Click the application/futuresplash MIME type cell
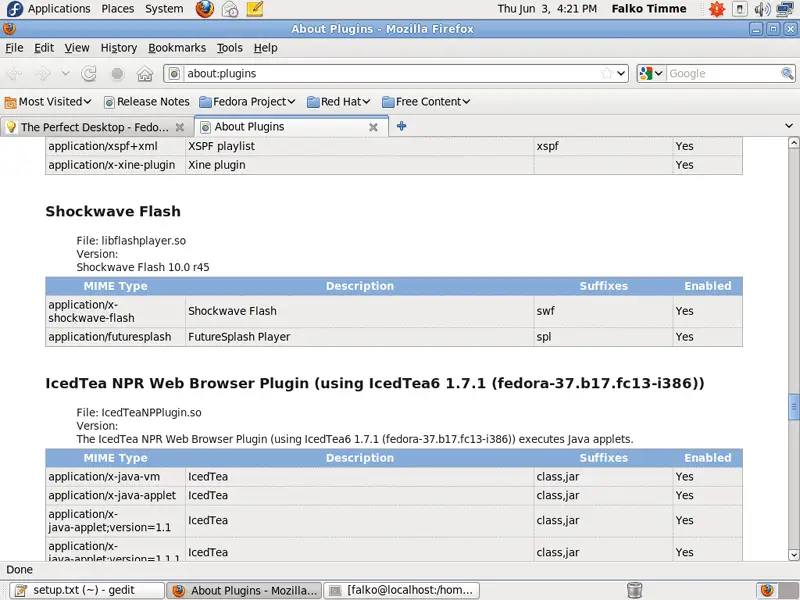The height and width of the screenshot is (600, 800). 115,337
